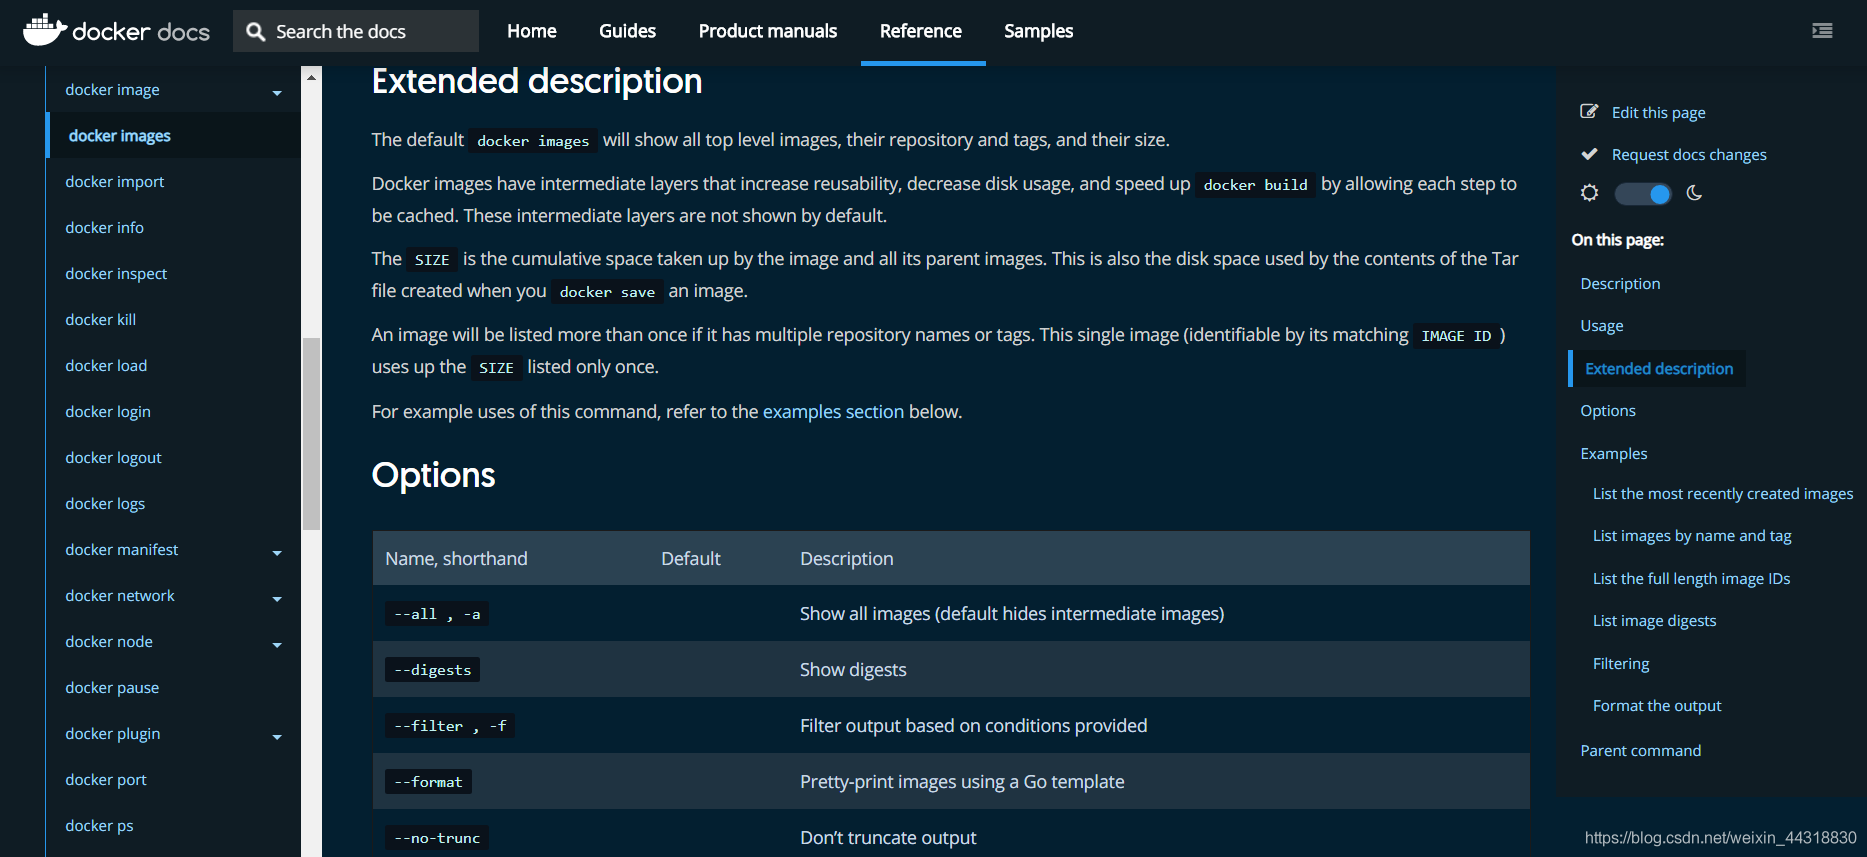Select docker load in sidebar
The image size is (1867, 857).
pos(106,366)
